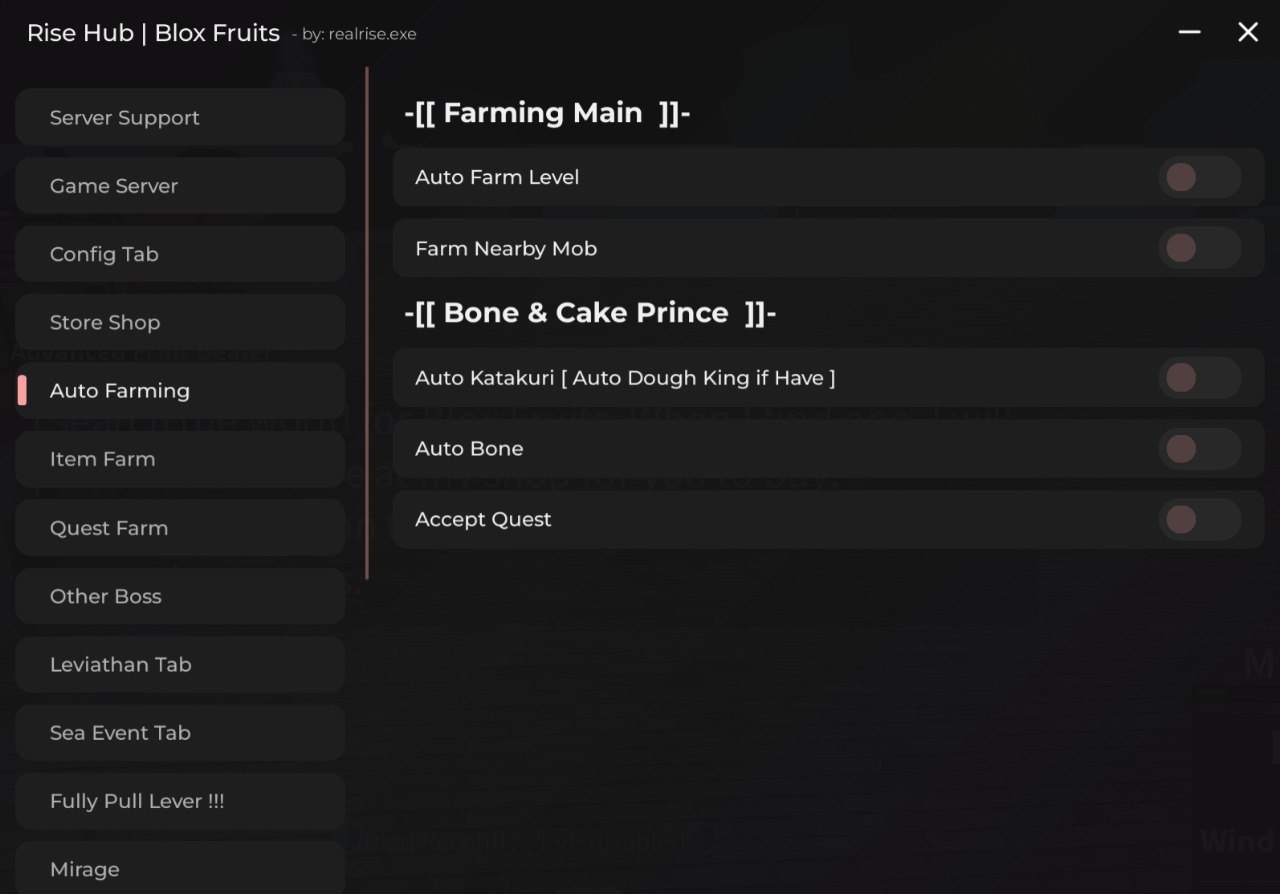Go to the Game Server tab
1280x894 pixels.
pyautogui.click(x=180, y=186)
